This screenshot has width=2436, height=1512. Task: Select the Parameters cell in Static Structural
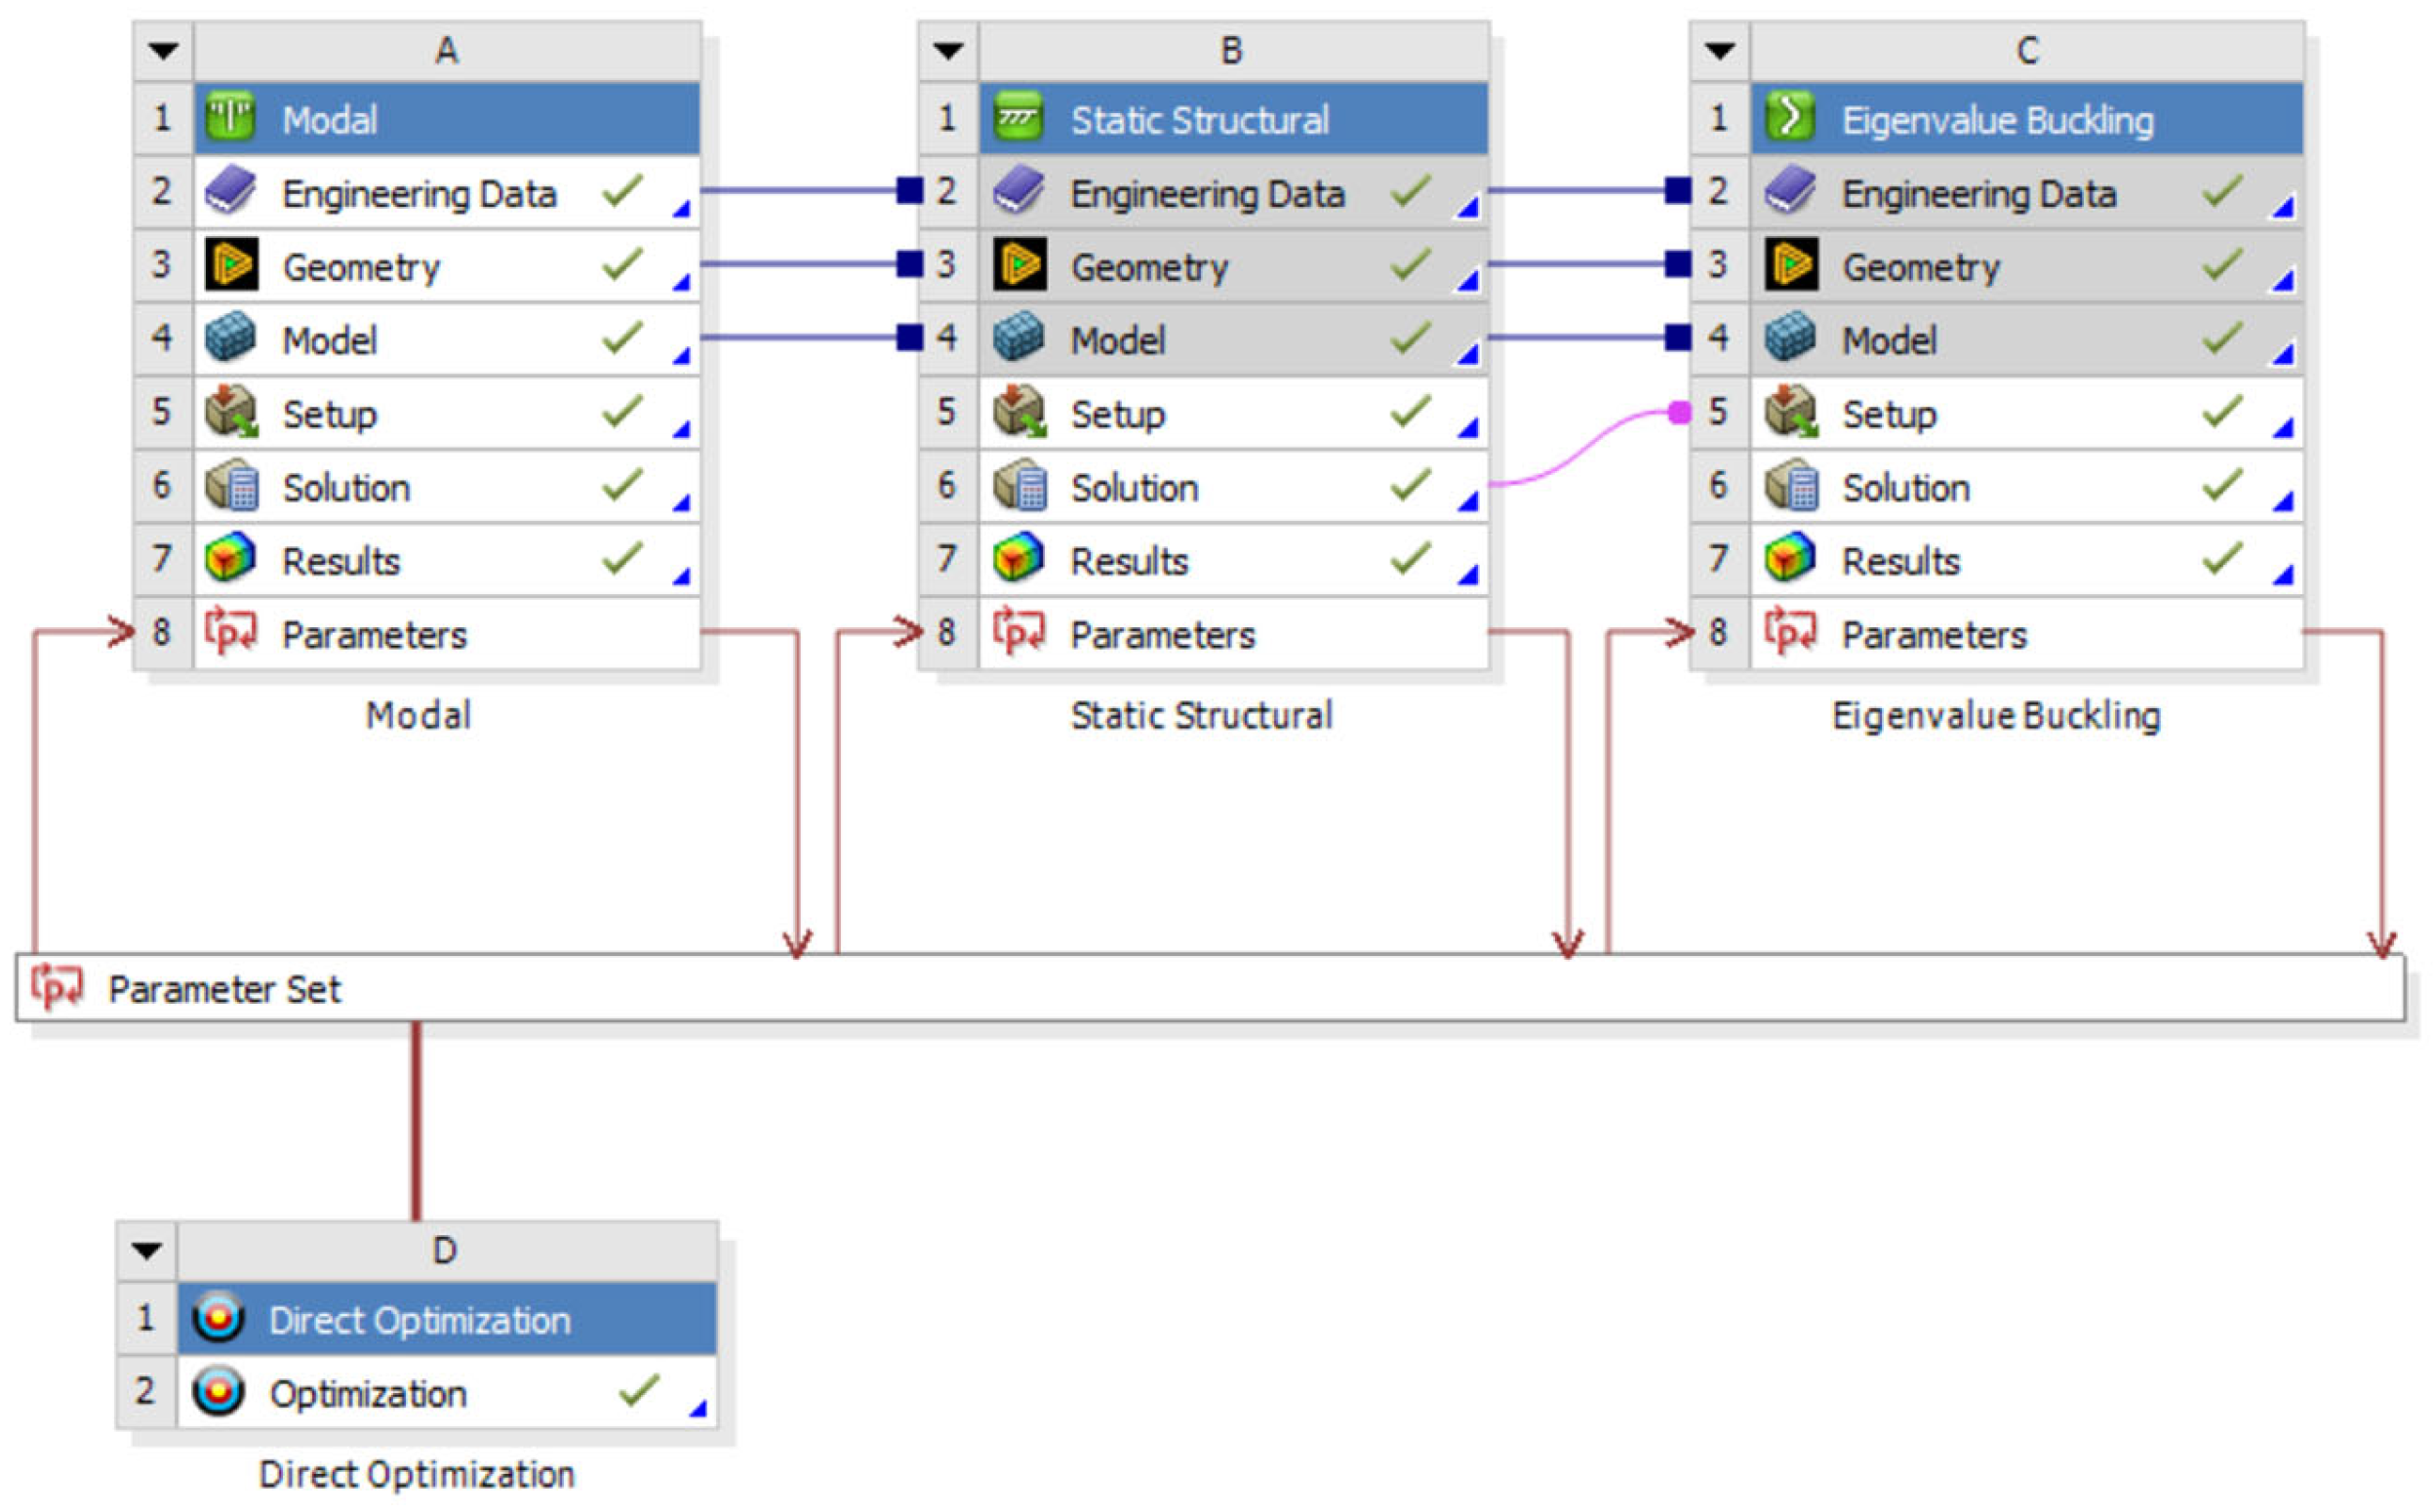1162,635
